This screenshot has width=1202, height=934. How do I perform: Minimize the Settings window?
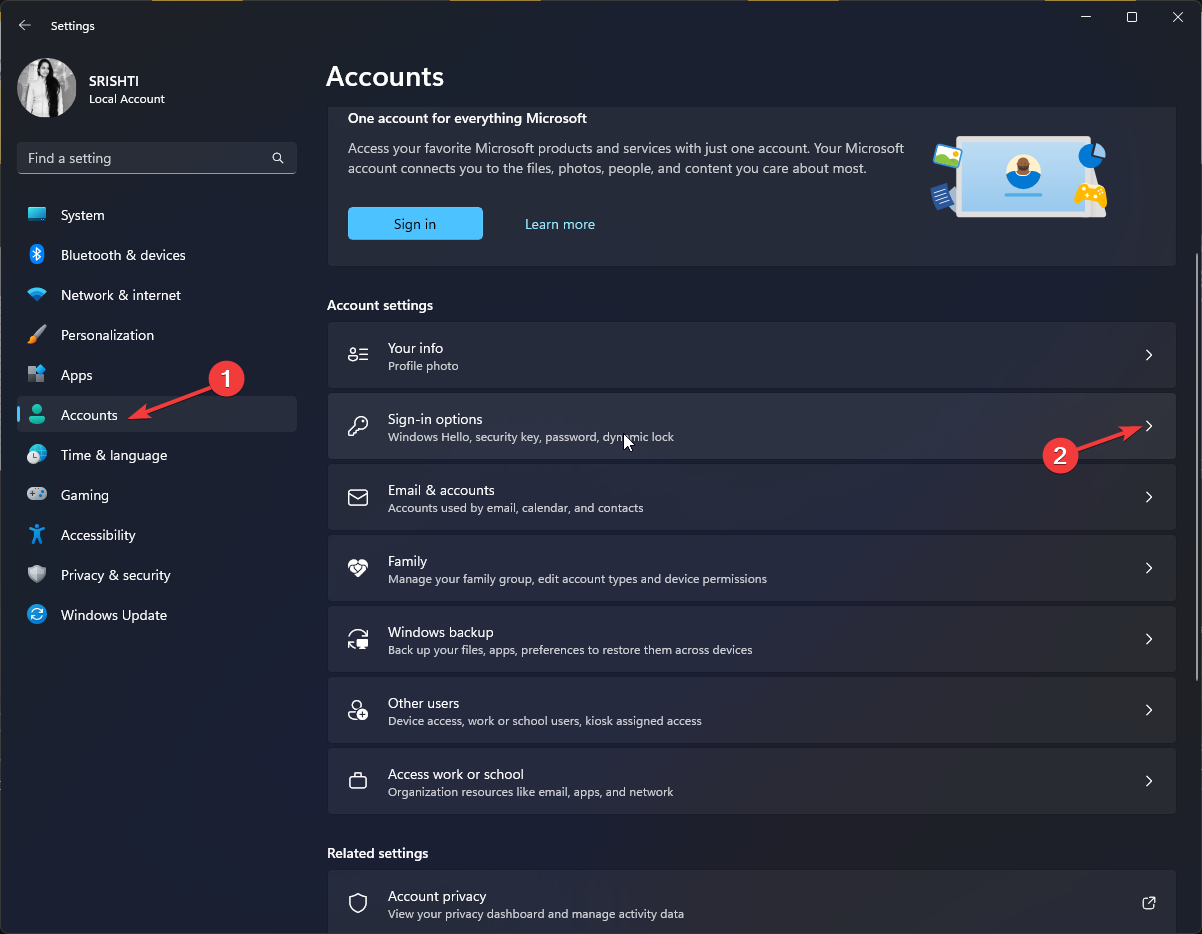[1085, 17]
